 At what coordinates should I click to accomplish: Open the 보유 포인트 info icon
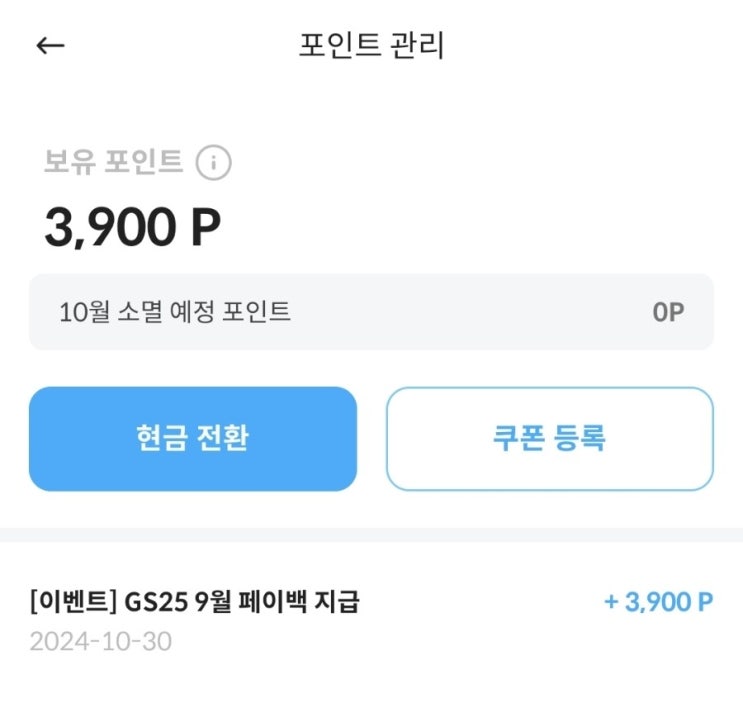point(213,162)
